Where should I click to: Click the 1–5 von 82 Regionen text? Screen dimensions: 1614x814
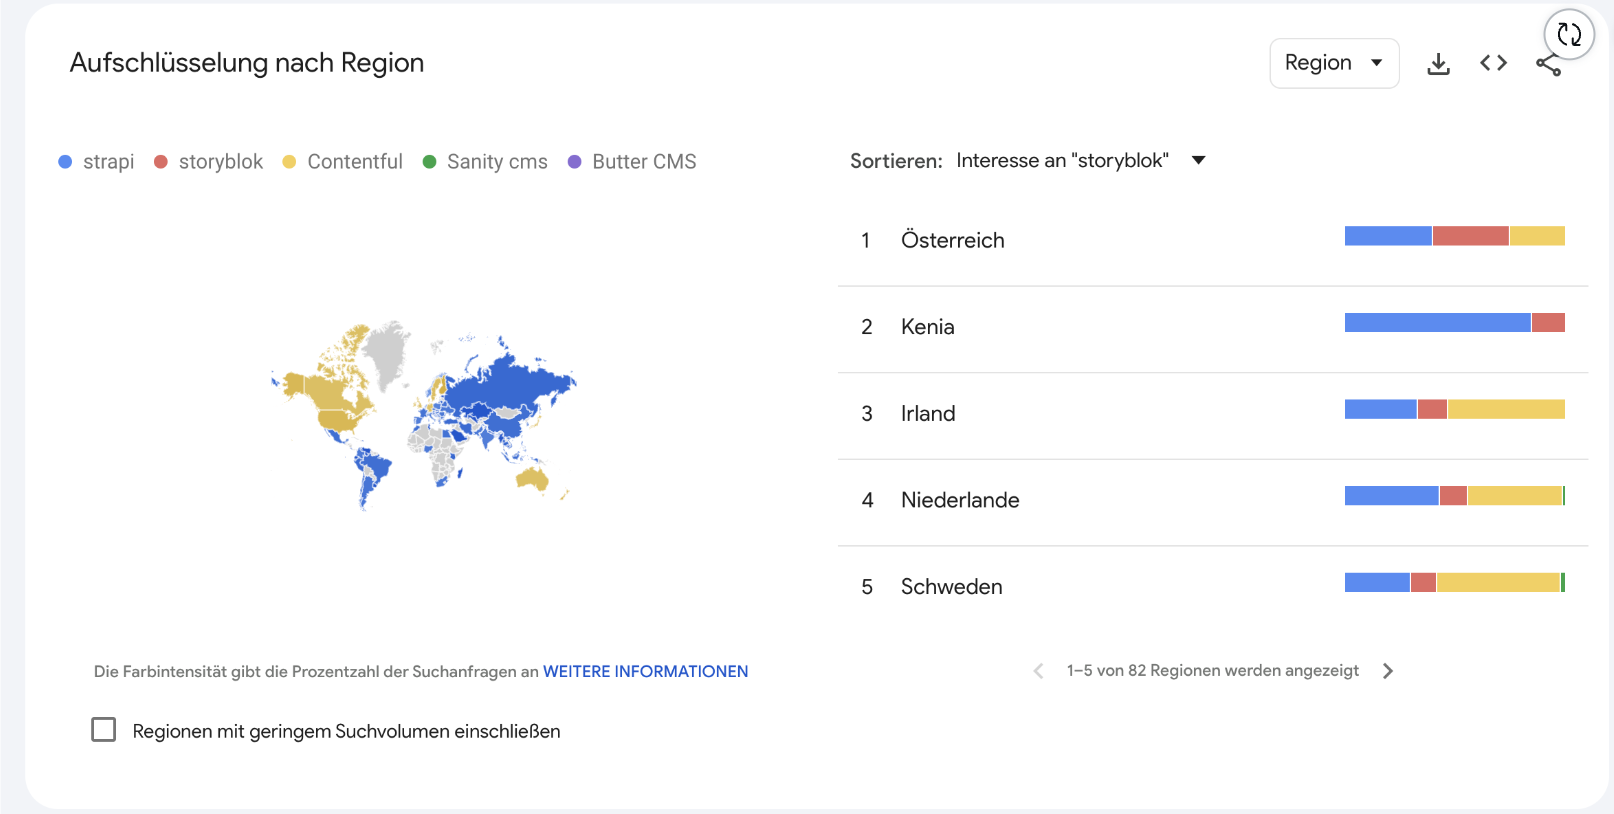[x=1212, y=671]
